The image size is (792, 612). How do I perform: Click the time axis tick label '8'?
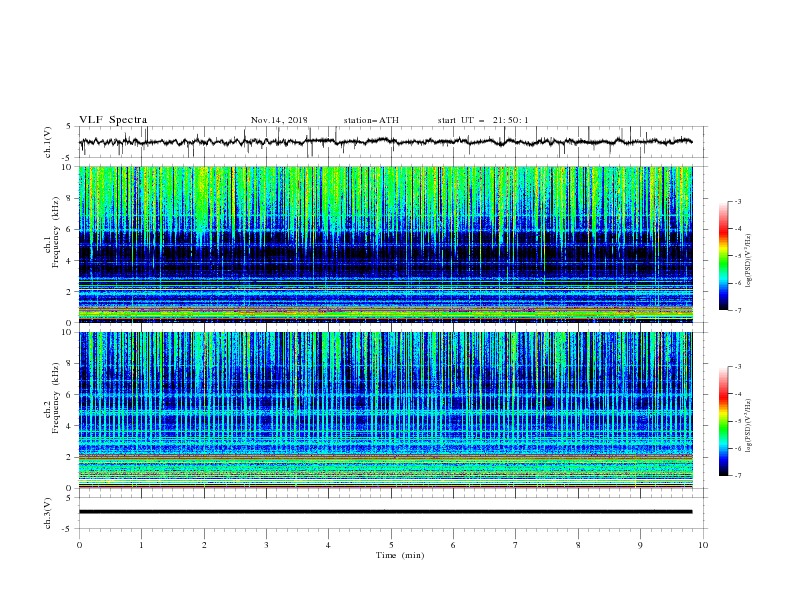[578, 545]
